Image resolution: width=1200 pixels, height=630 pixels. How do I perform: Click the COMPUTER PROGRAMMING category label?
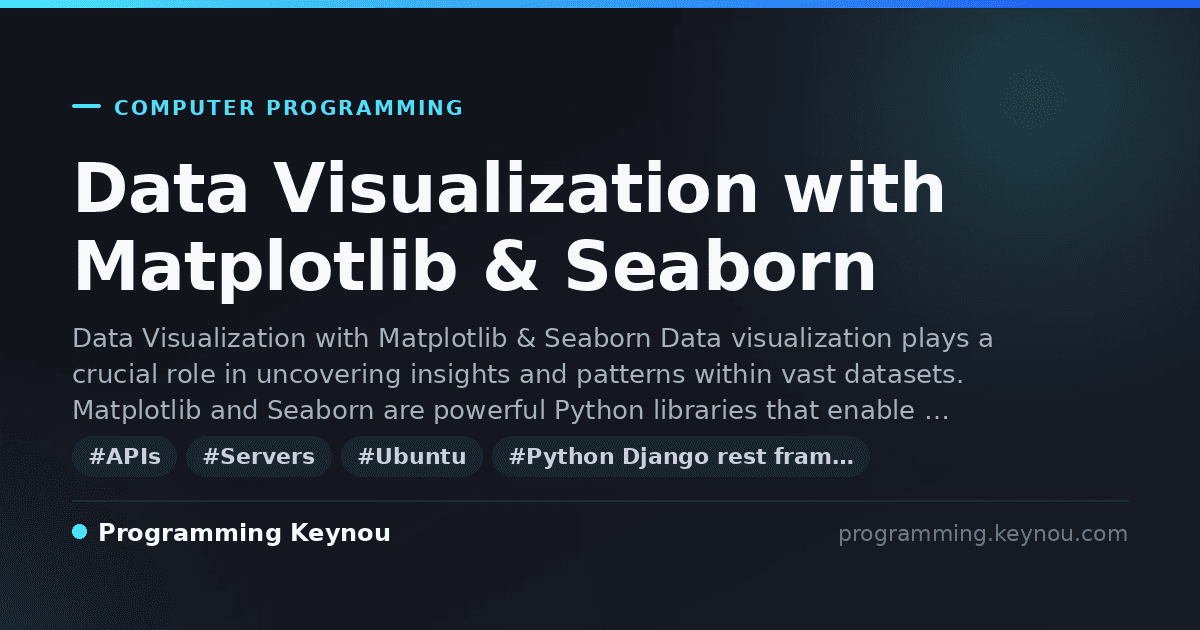point(289,108)
